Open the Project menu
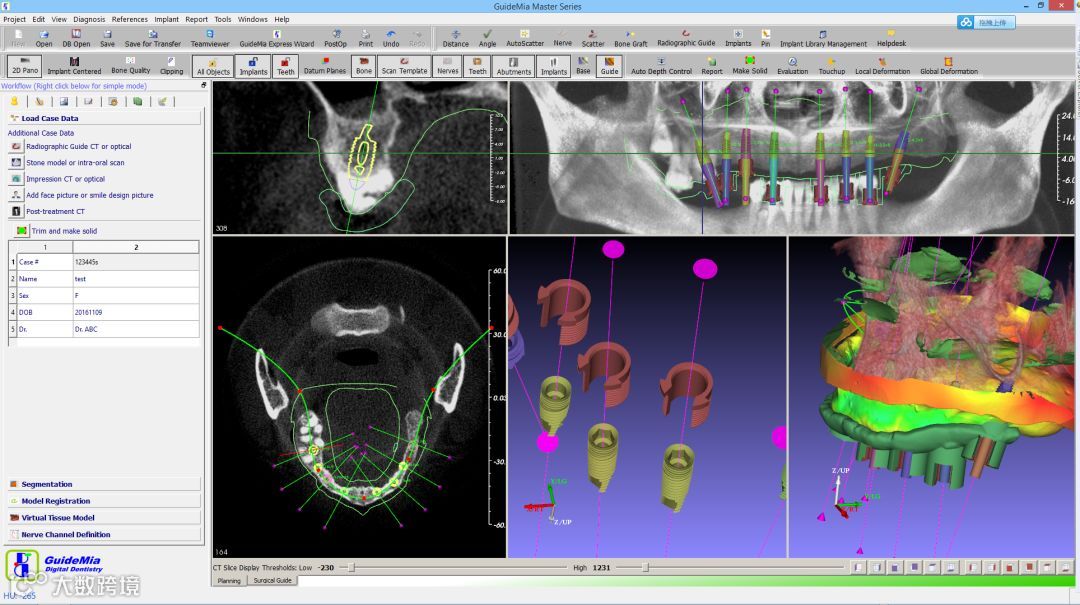Screen dimensions: 1080x605 point(14,19)
